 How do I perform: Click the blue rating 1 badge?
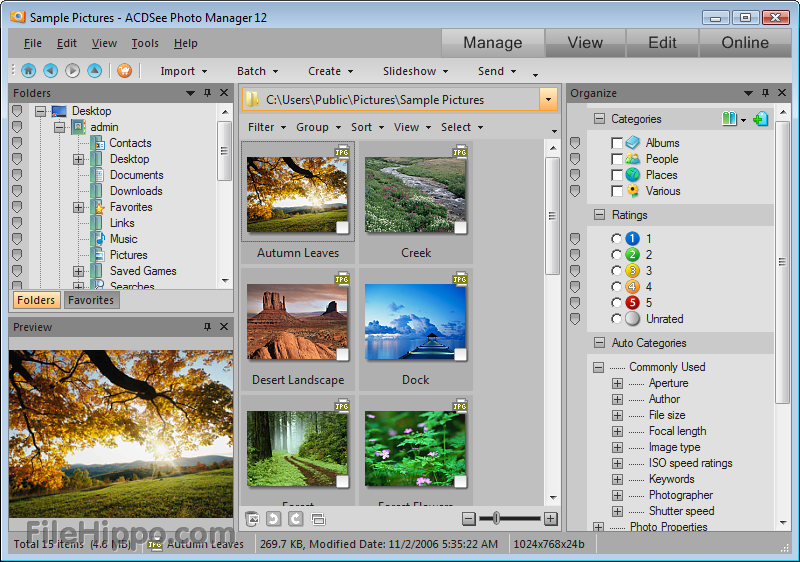click(x=632, y=239)
